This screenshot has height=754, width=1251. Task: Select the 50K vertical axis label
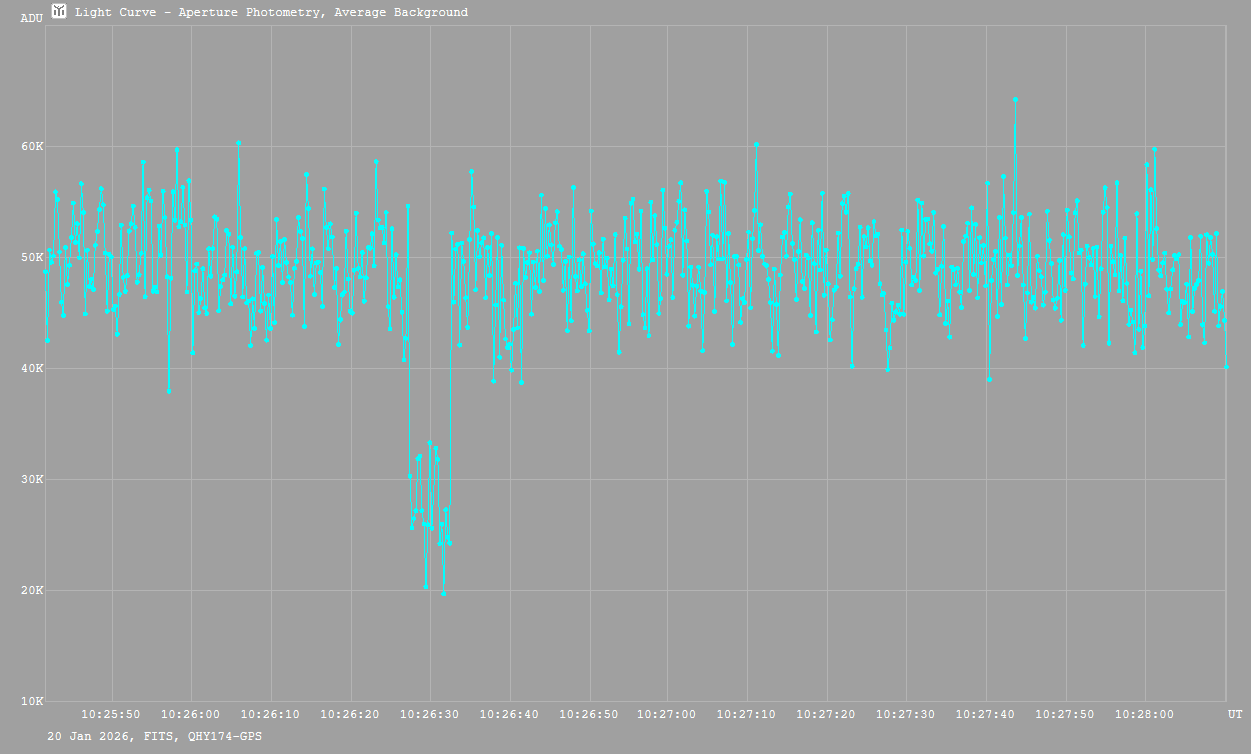click(x=33, y=258)
